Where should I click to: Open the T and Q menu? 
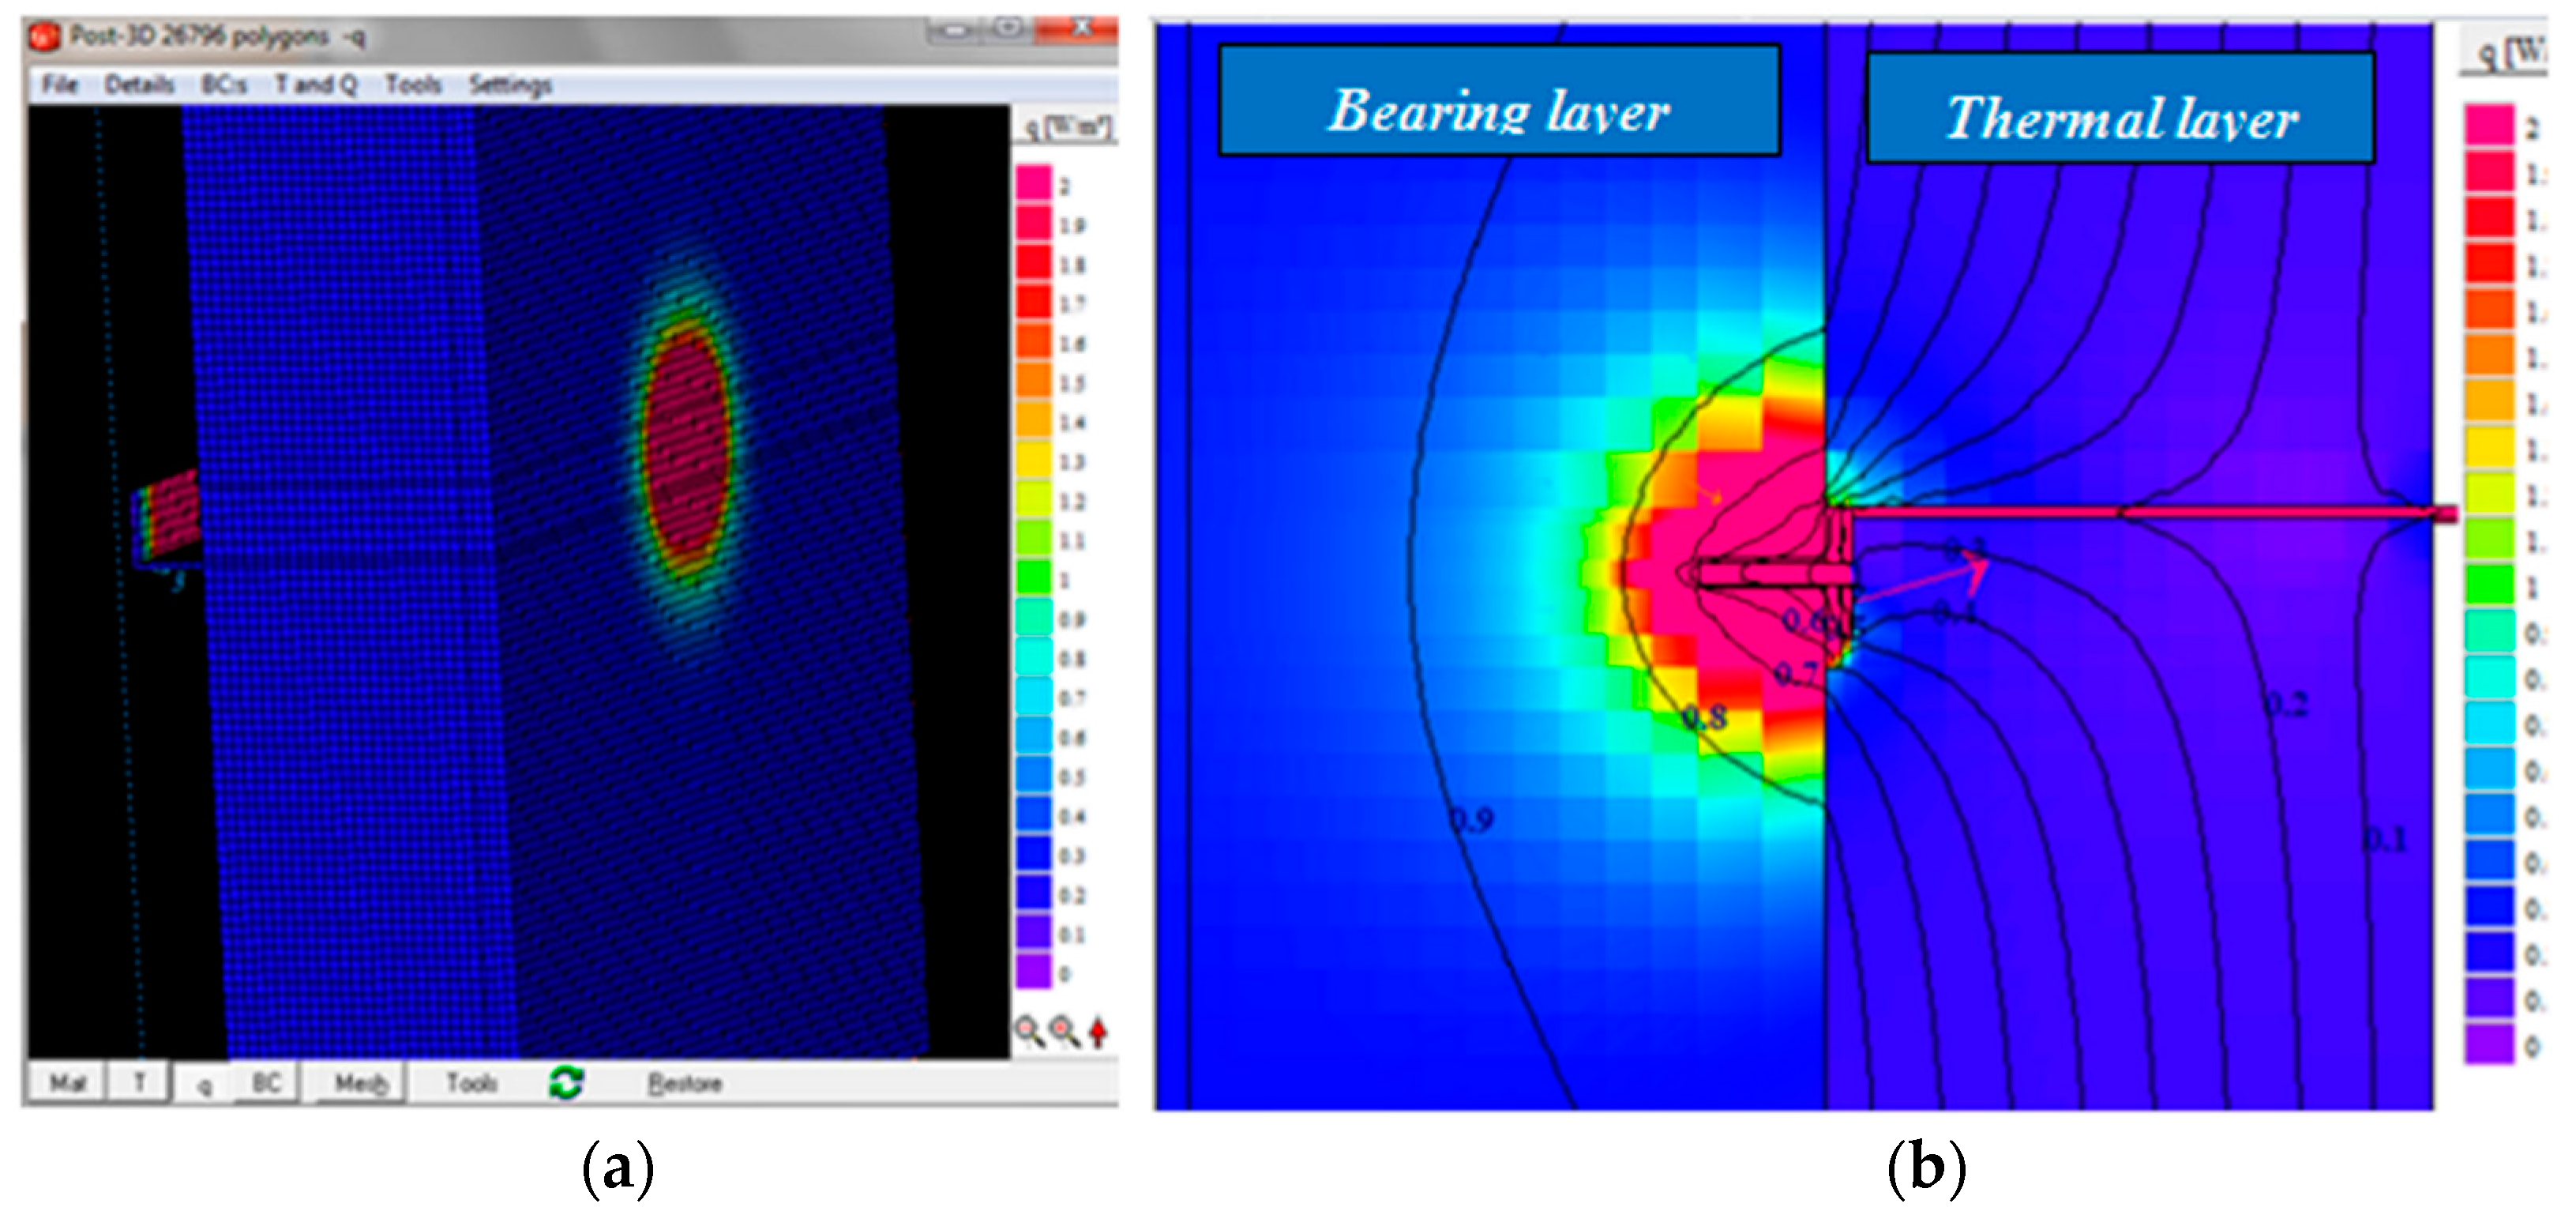pos(316,84)
